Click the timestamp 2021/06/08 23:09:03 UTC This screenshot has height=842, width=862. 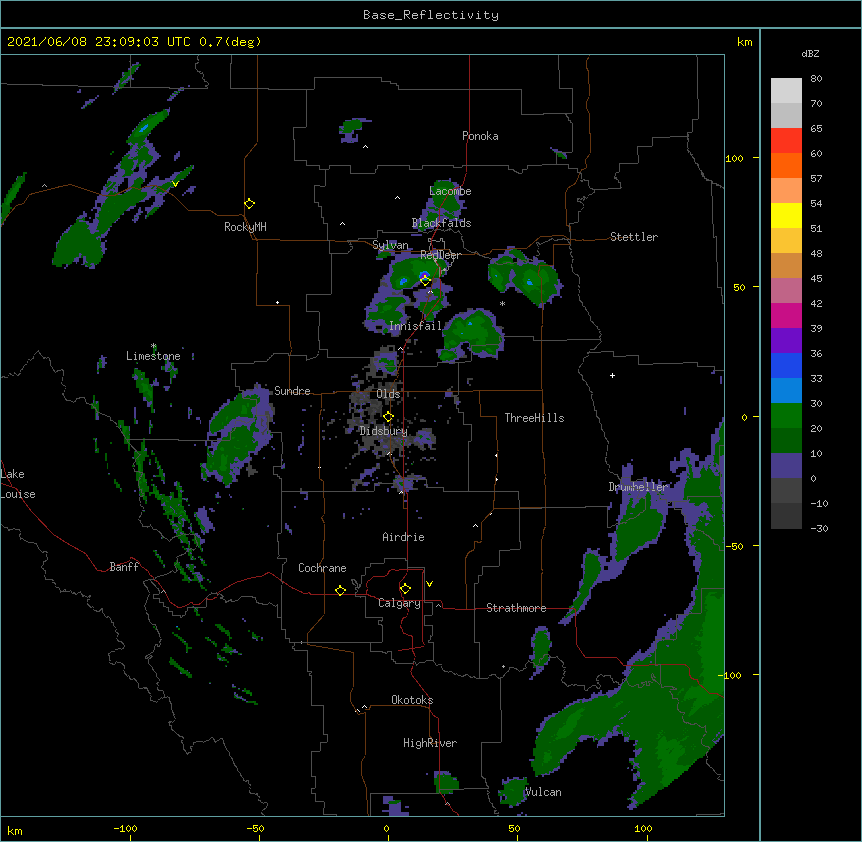pyautogui.click(x=99, y=42)
